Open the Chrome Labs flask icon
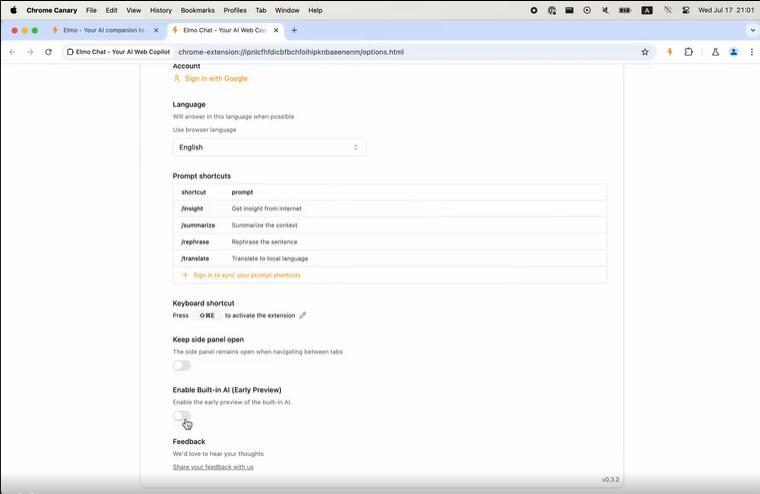Screen dimensions: 760x494 (715, 52)
